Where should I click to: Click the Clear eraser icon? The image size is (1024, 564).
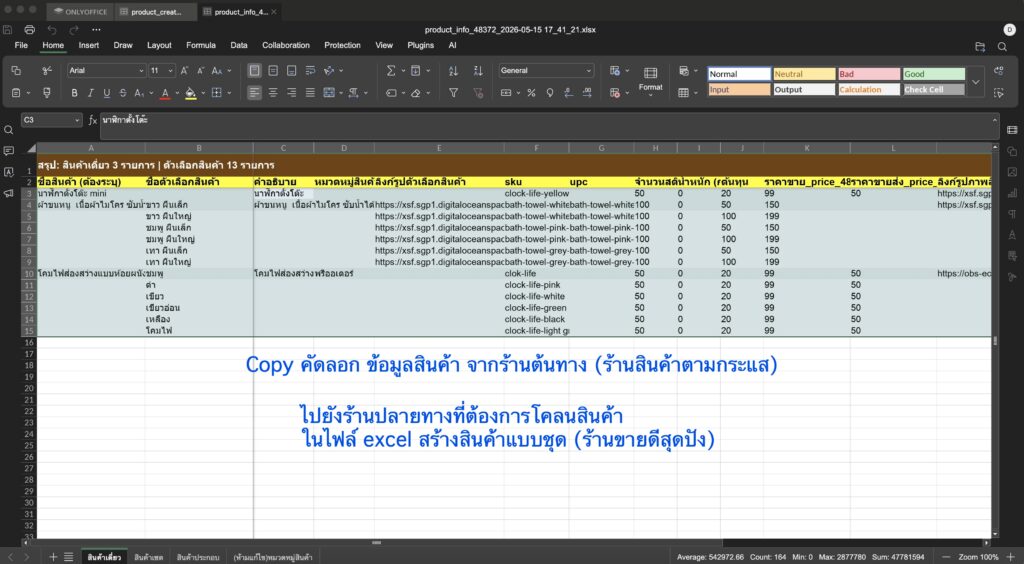tap(416, 93)
